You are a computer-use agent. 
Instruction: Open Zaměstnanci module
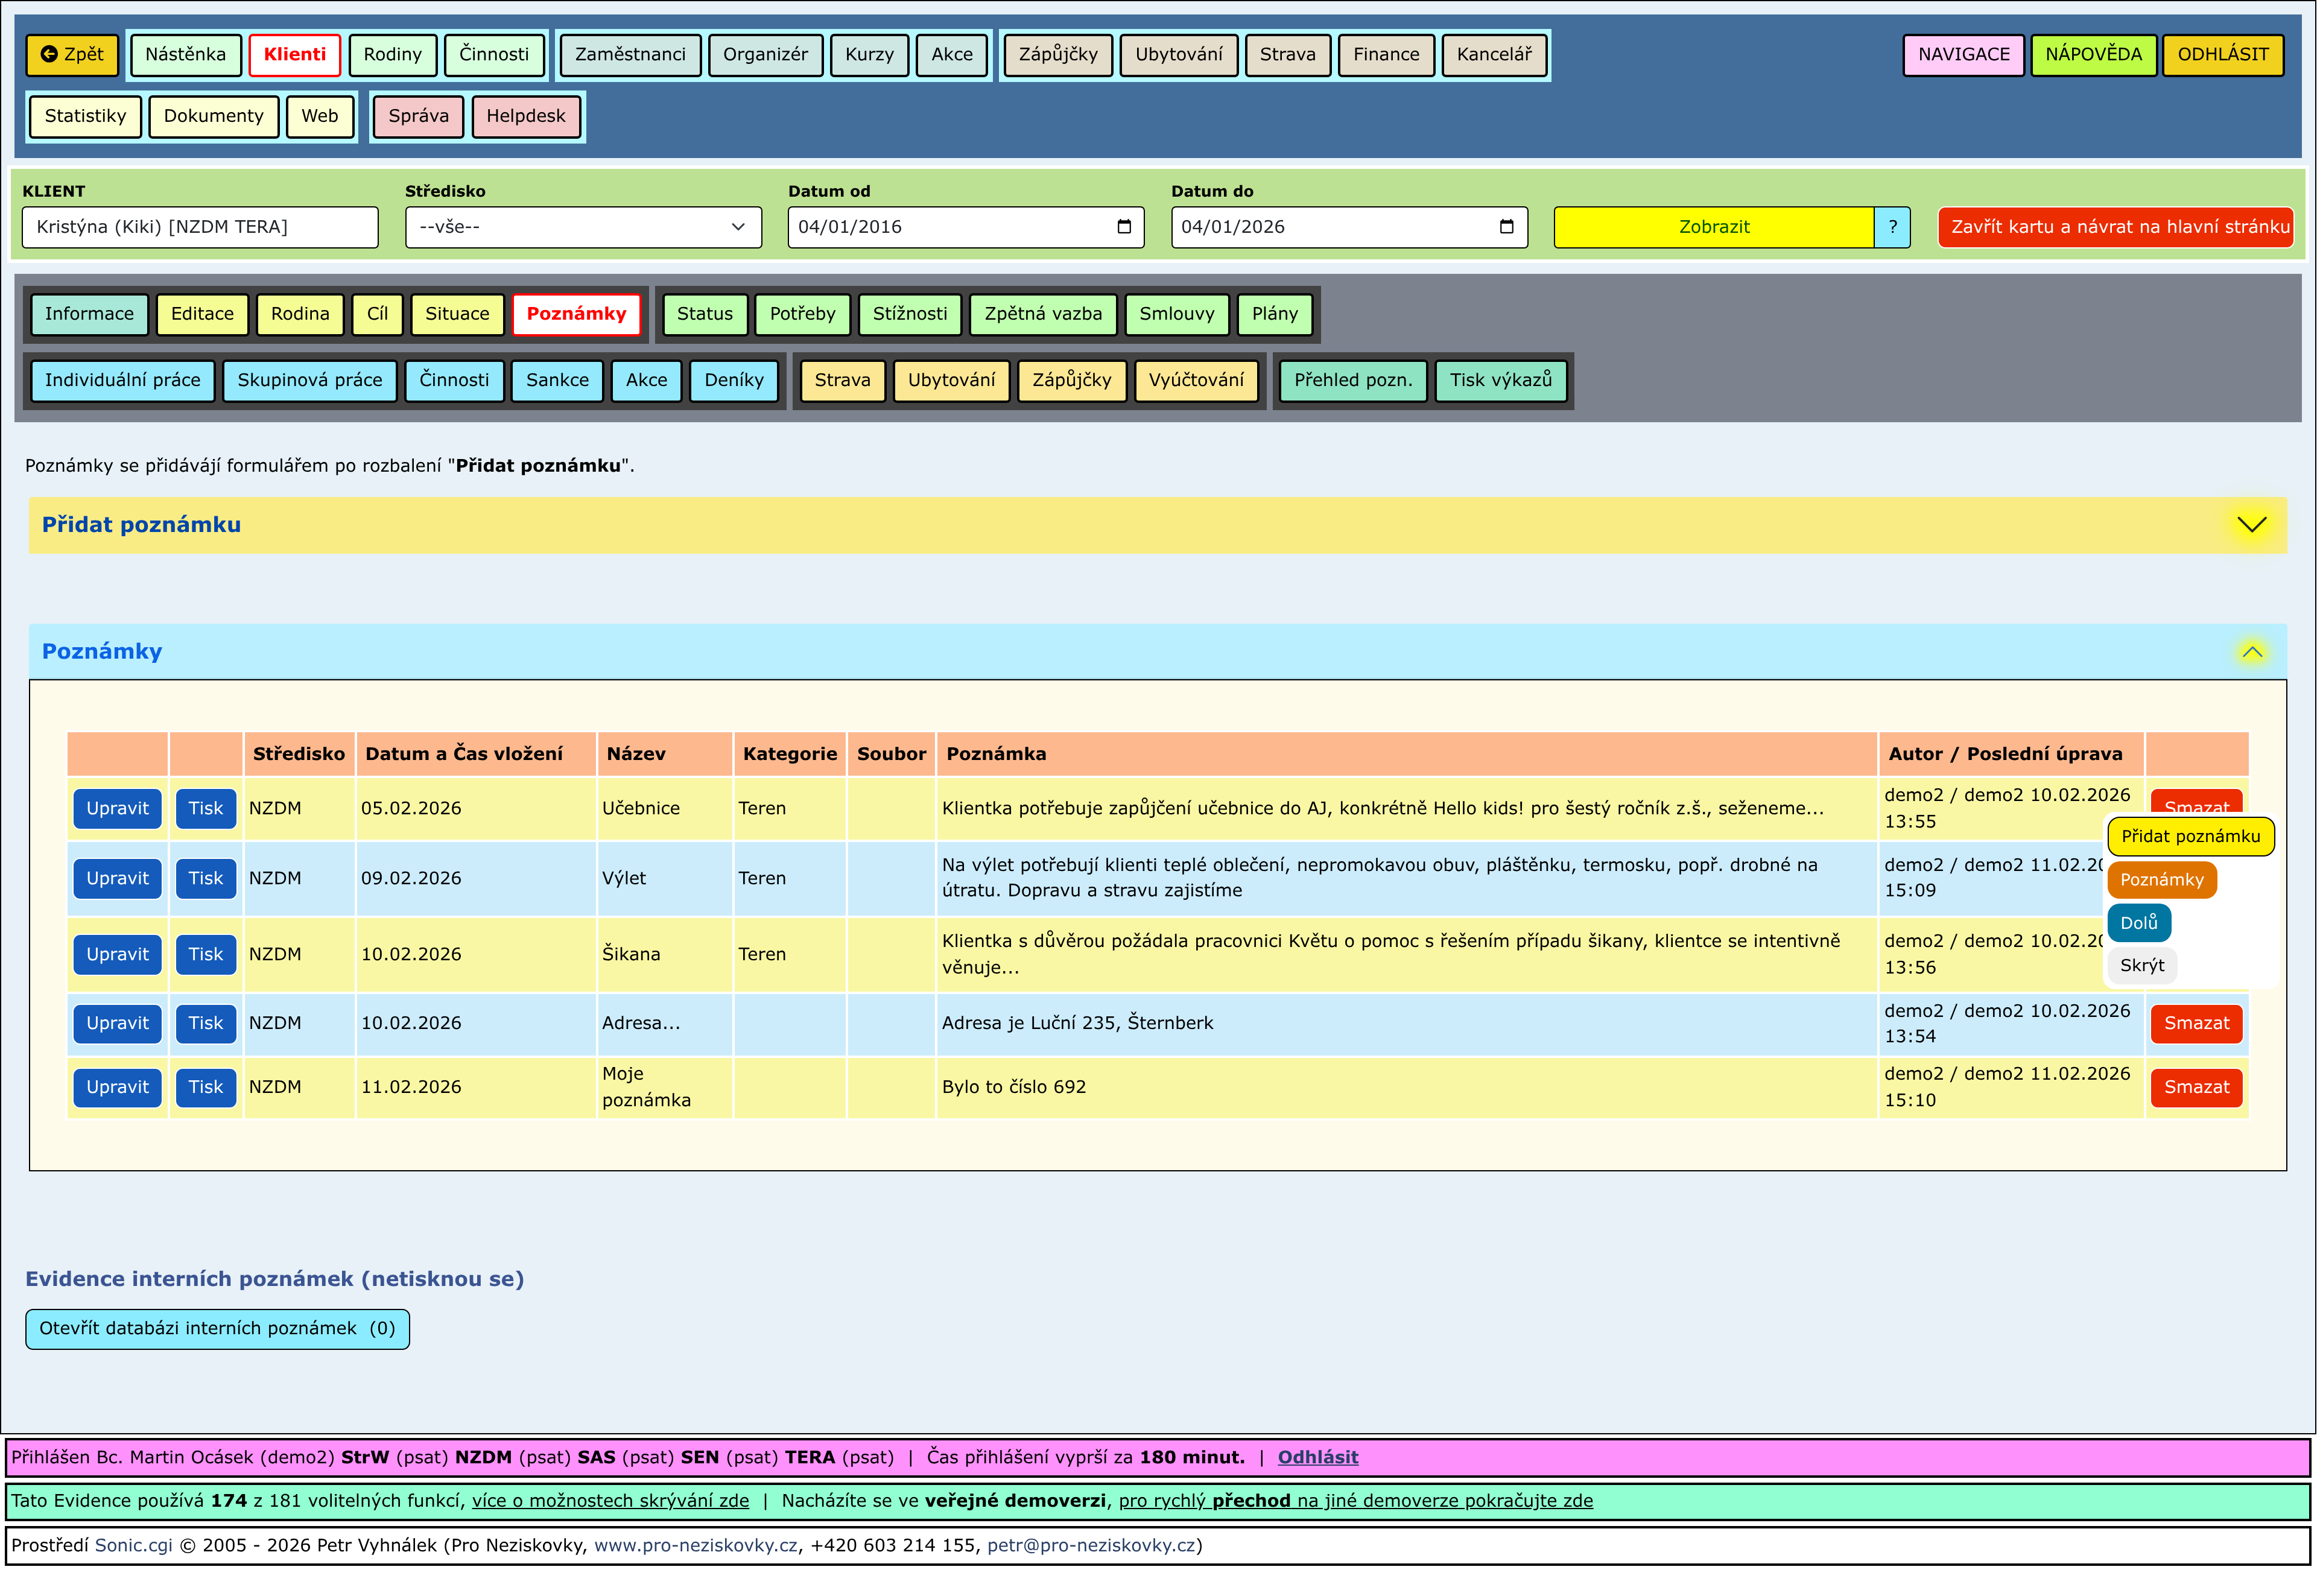[631, 55]
